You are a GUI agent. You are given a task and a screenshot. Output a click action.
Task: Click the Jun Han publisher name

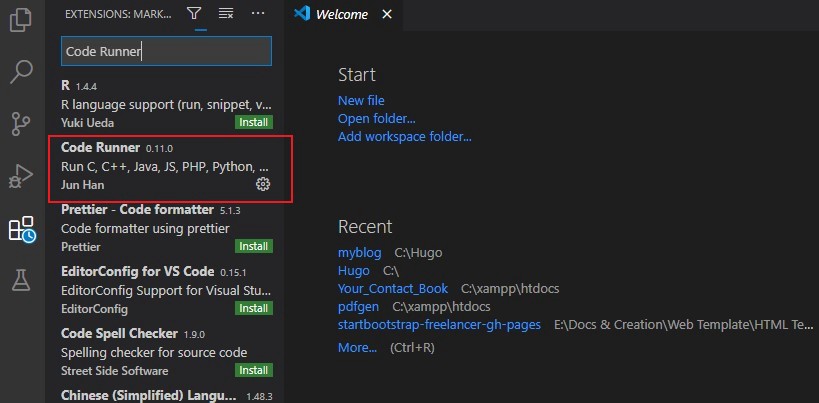pos(82,185)
